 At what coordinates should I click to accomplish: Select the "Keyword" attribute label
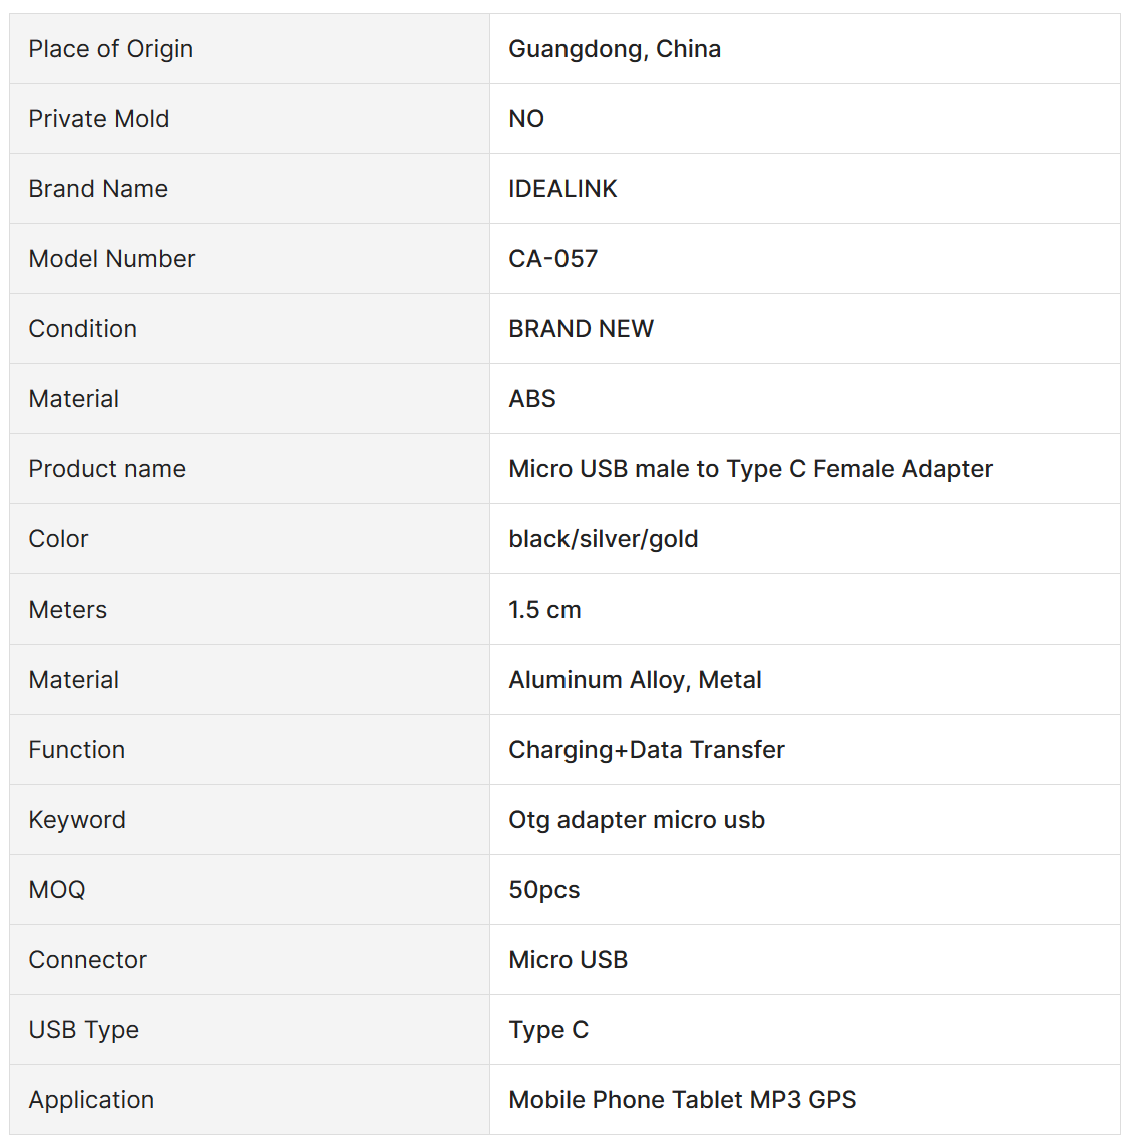click(76, 820)
